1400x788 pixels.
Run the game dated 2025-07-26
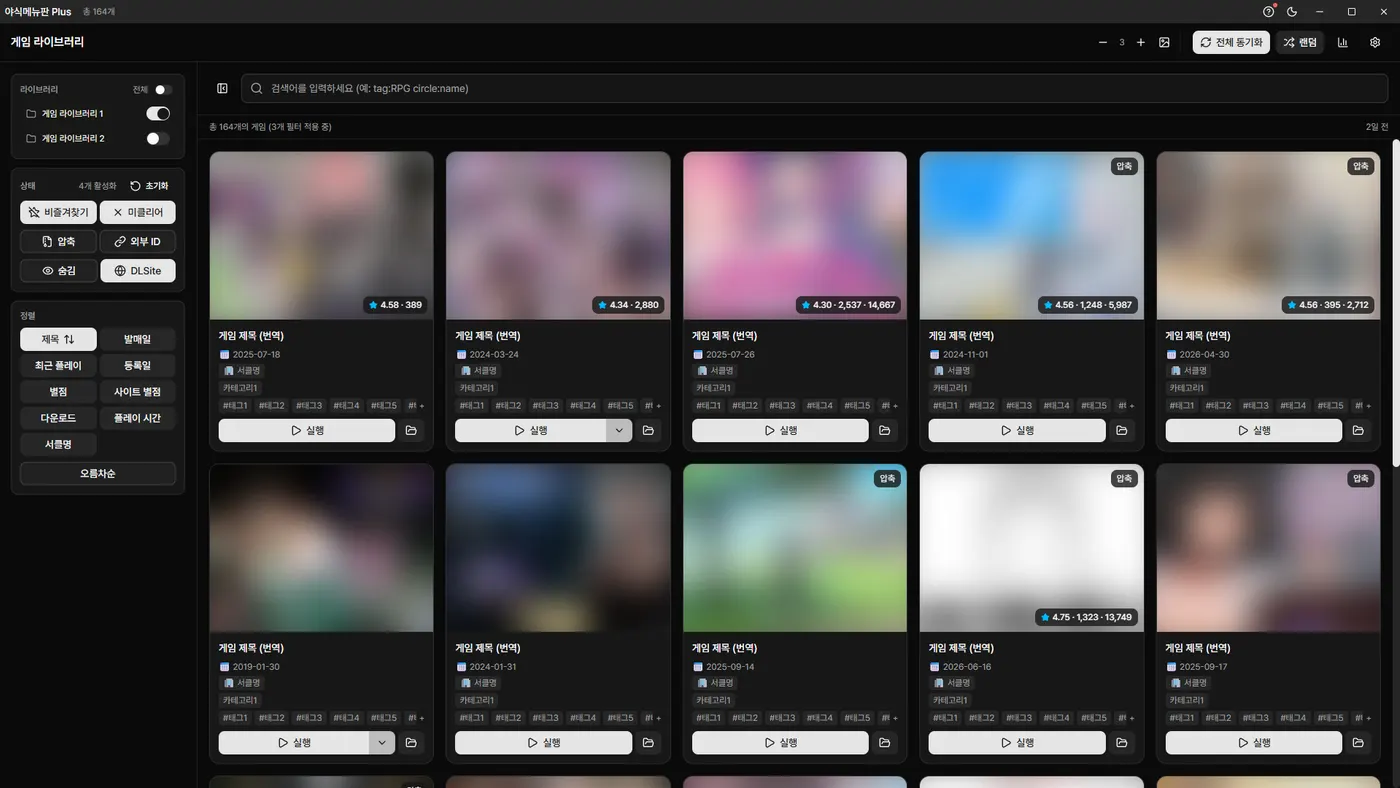click(x=780, y=431)
